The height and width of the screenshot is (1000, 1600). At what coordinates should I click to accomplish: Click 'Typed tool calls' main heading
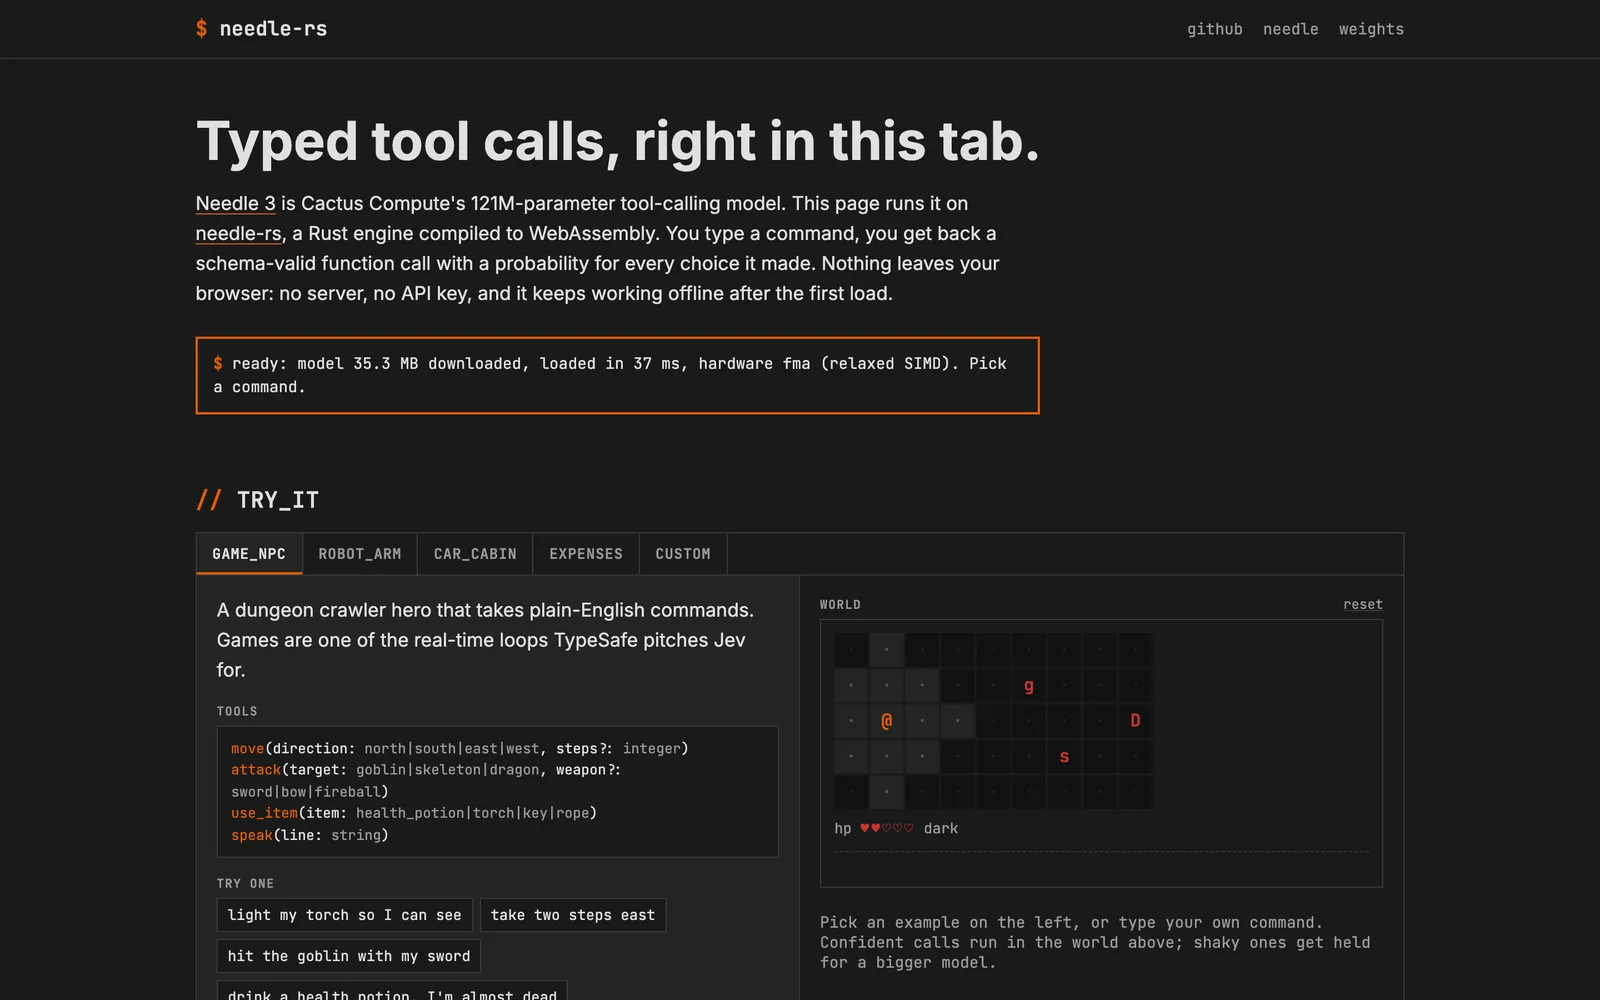pos(617,141)
